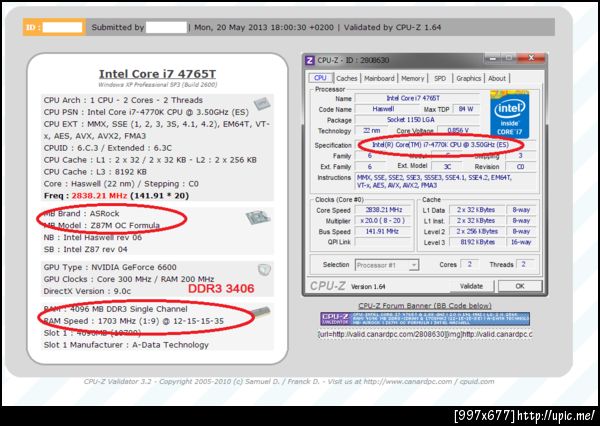Image resolution: width=600 pixels, height=426 pixels.
Task: Click the Slot 1 Manufacturer A-Data row
Action: [x=126, y=345]
